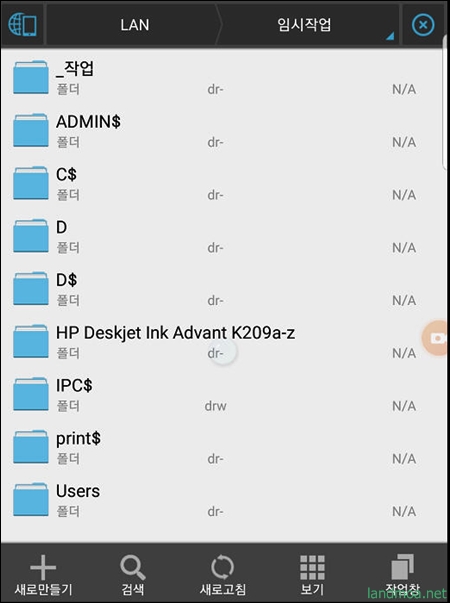Tap the 새로만들기 plus icon
Viewport: 450px width, 603px height.
click(x=43, y=567)
